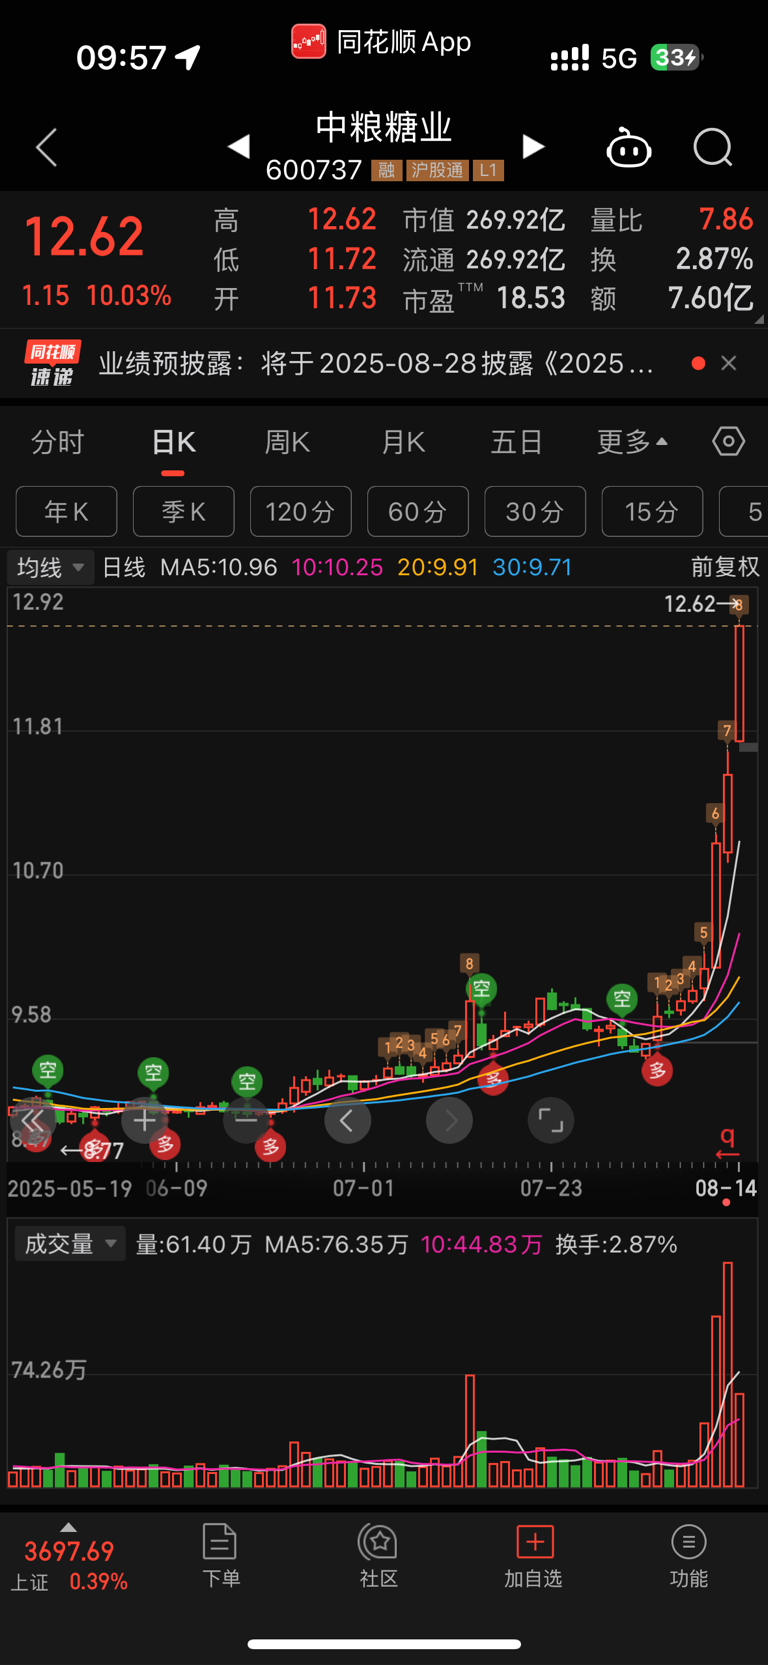Open the 均线 indicator dropdown

51,567
